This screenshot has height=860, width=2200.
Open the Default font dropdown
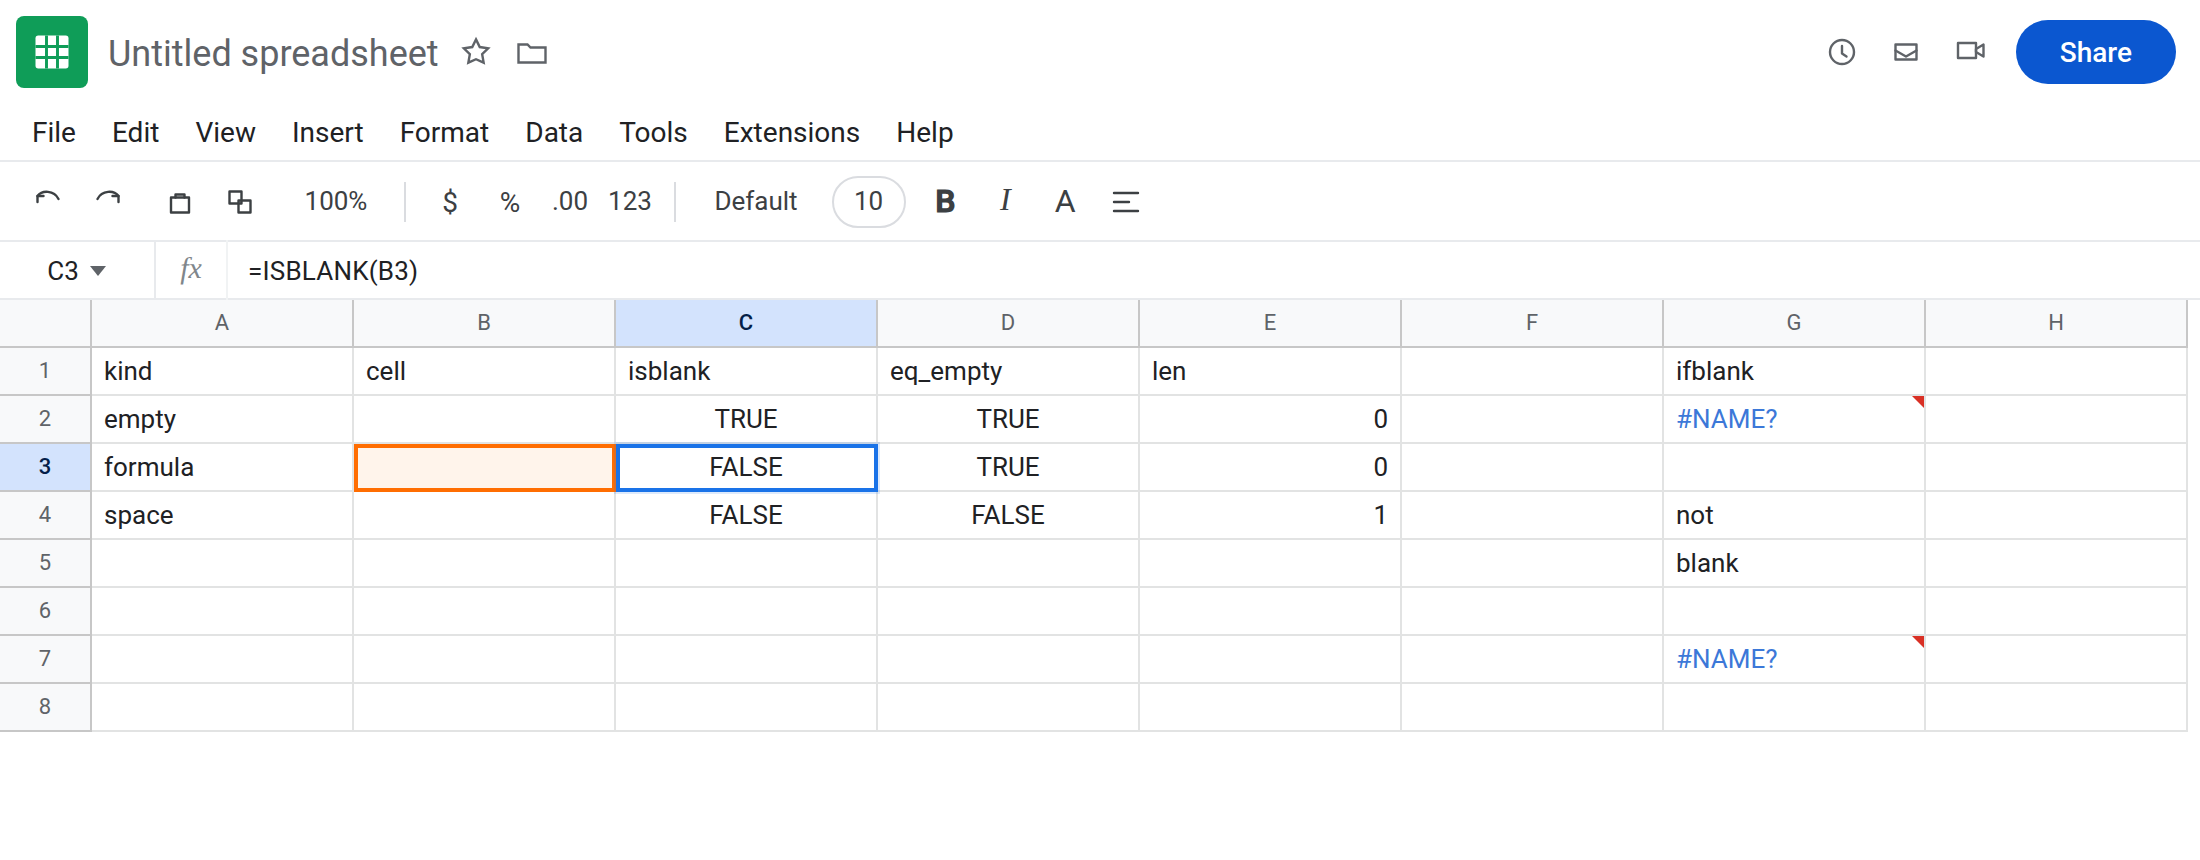(756, 202)
